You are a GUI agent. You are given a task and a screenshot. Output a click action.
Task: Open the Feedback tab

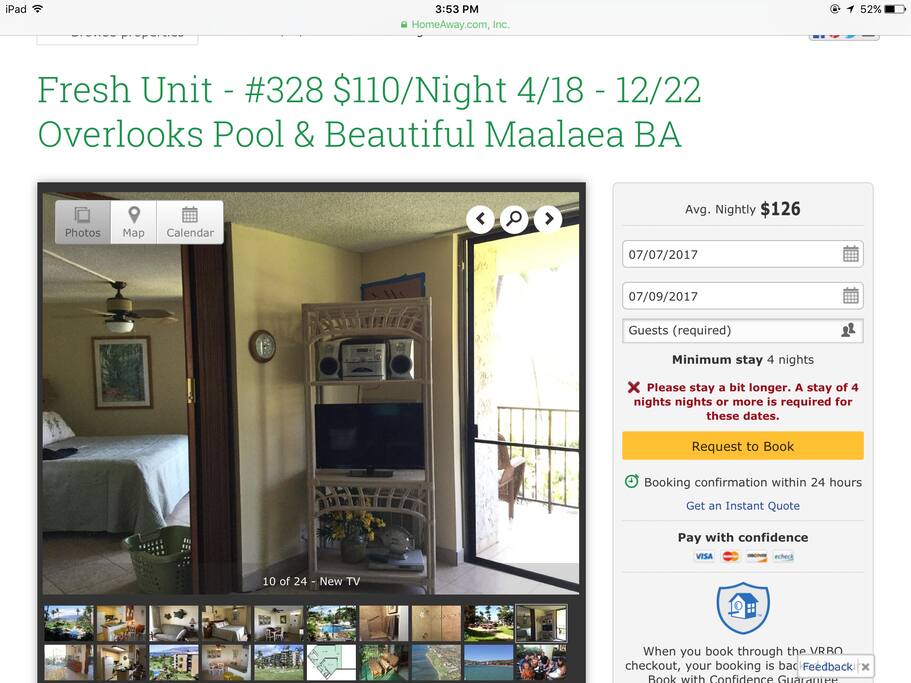[827, 667]
